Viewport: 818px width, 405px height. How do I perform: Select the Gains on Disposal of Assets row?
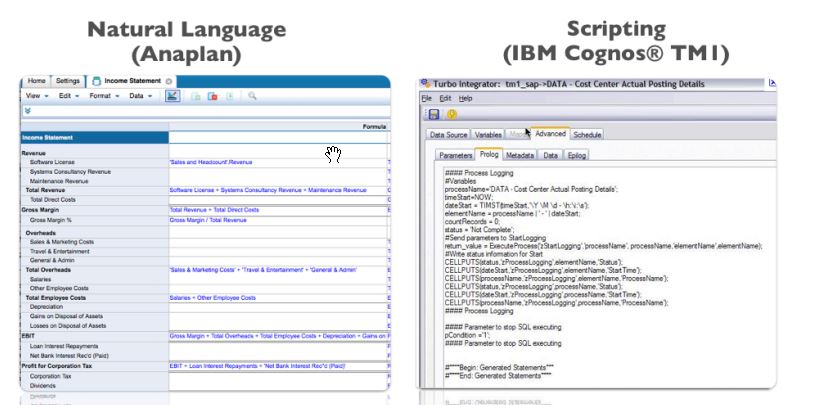(66, 316)
